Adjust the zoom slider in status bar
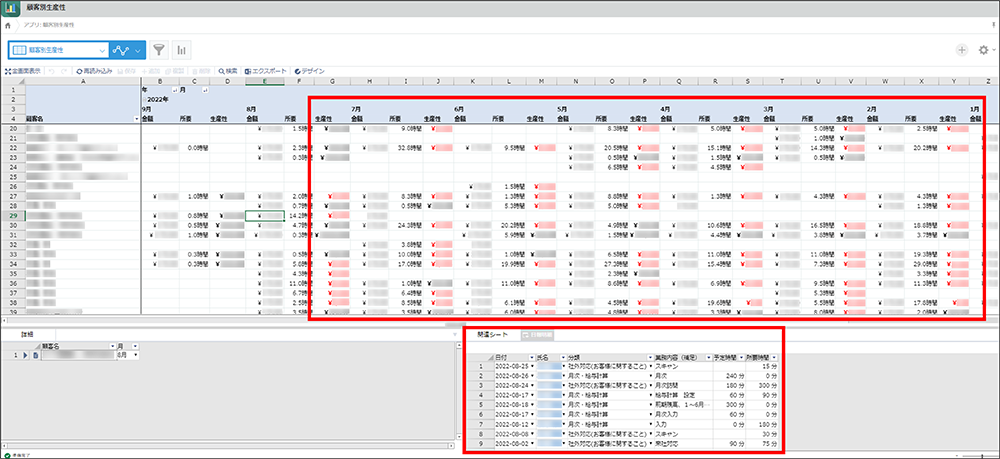Viewport: 1000px width, 459px height. tap(982, 455)
